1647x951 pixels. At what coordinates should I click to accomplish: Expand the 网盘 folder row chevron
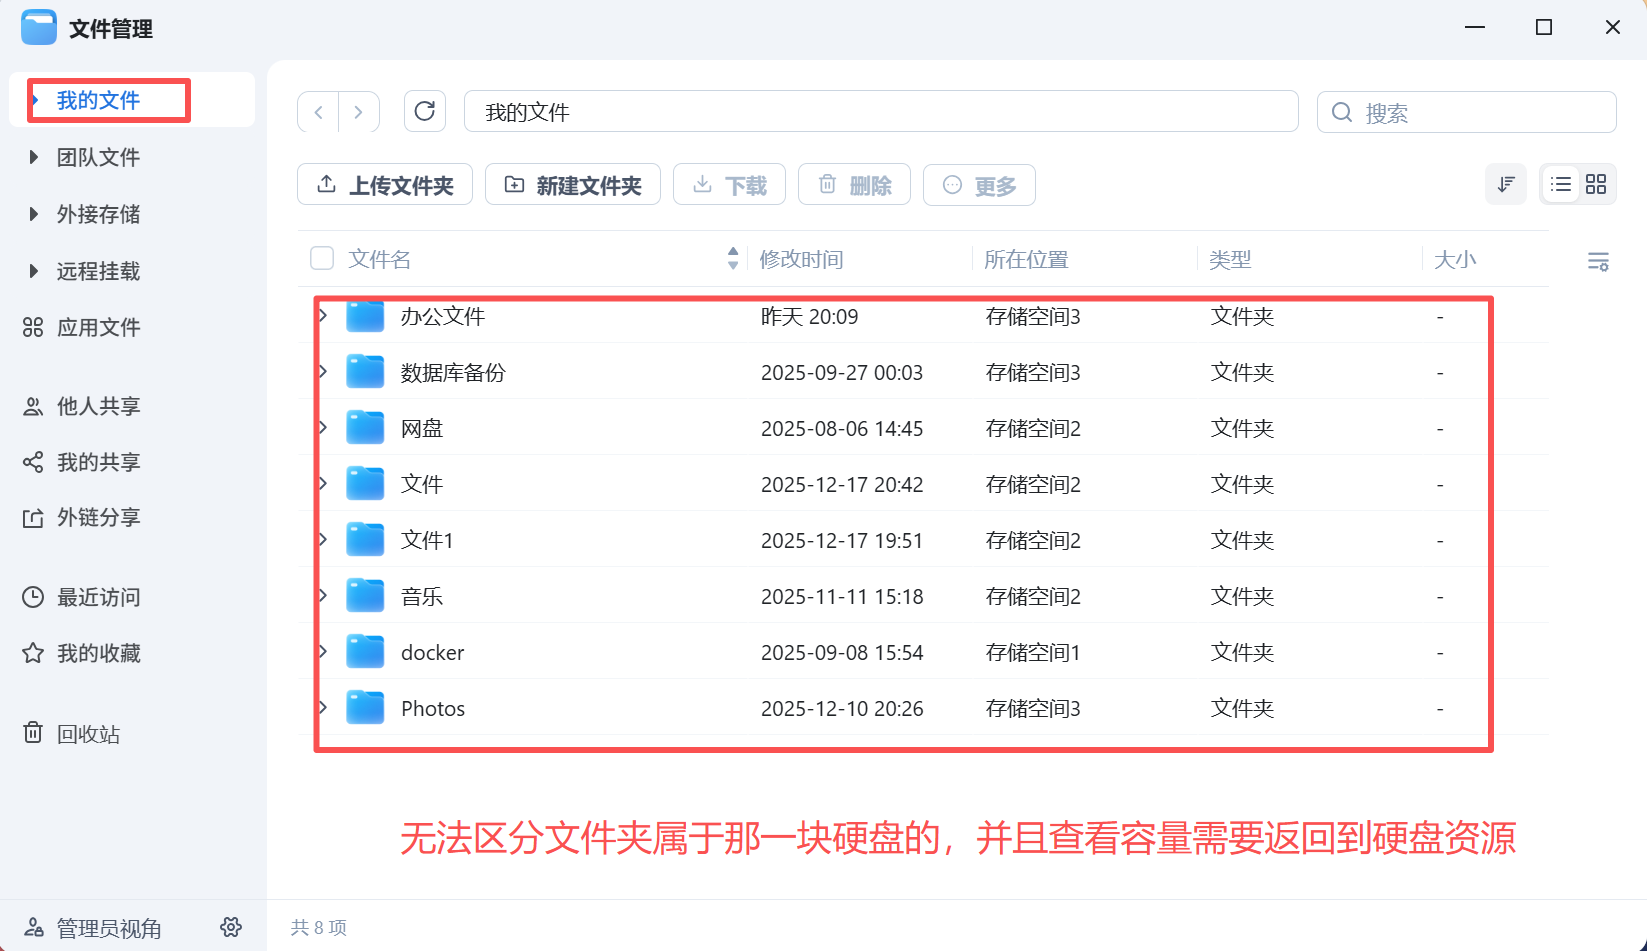(x=323, y=428)
